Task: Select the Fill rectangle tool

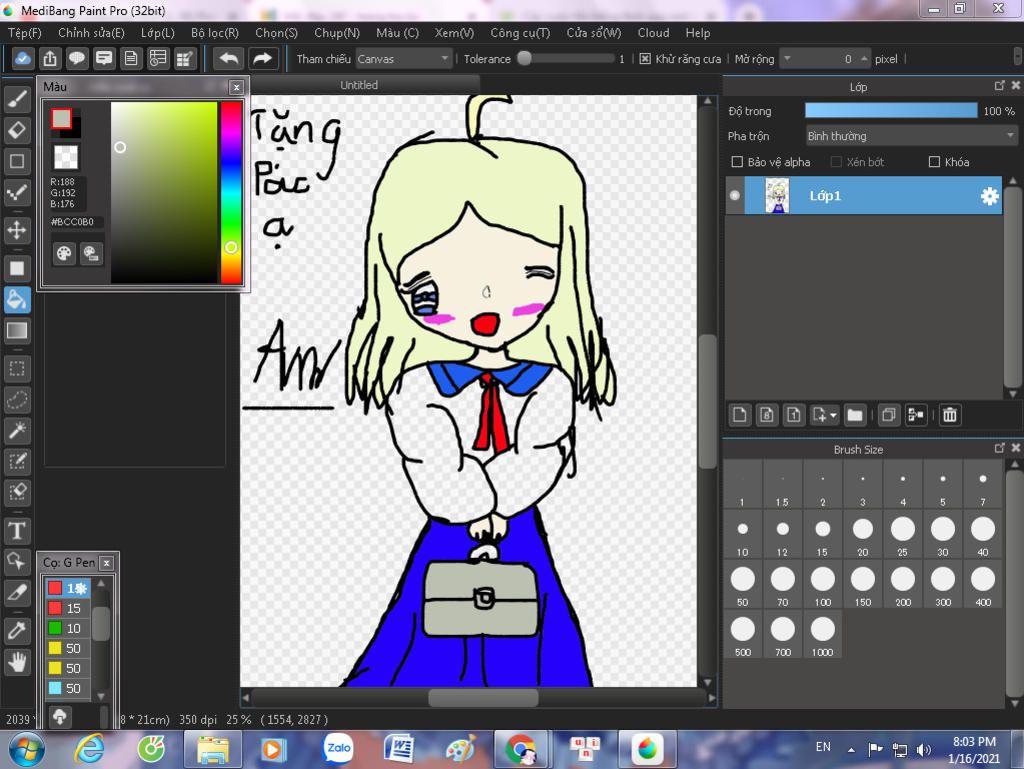Action: coord(17,268)
